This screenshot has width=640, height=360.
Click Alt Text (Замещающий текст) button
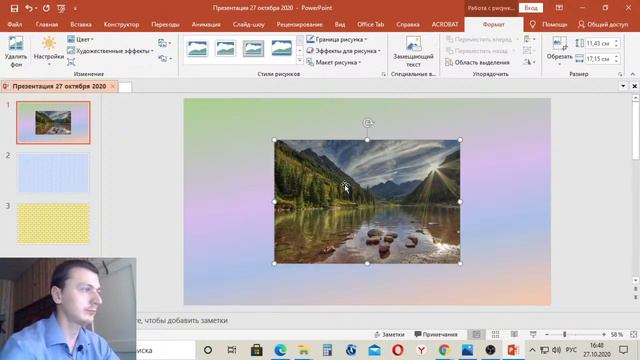coord(413,52)
